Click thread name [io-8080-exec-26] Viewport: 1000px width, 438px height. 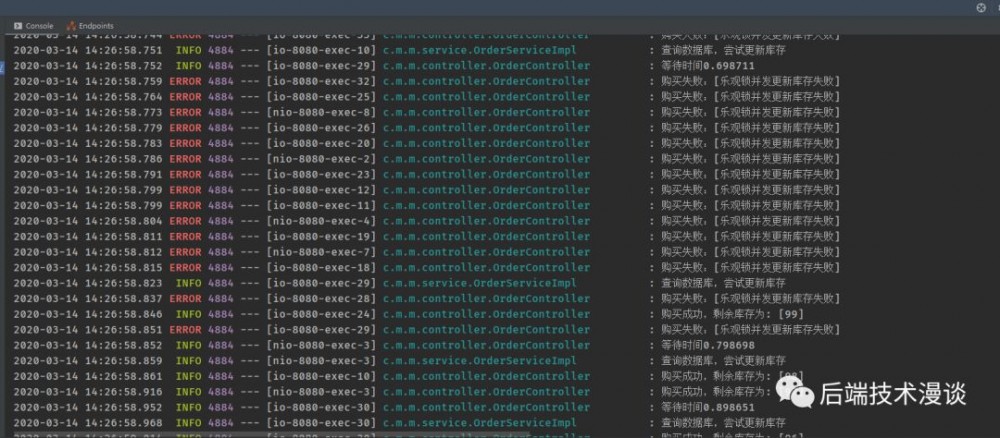click(321, 128)
